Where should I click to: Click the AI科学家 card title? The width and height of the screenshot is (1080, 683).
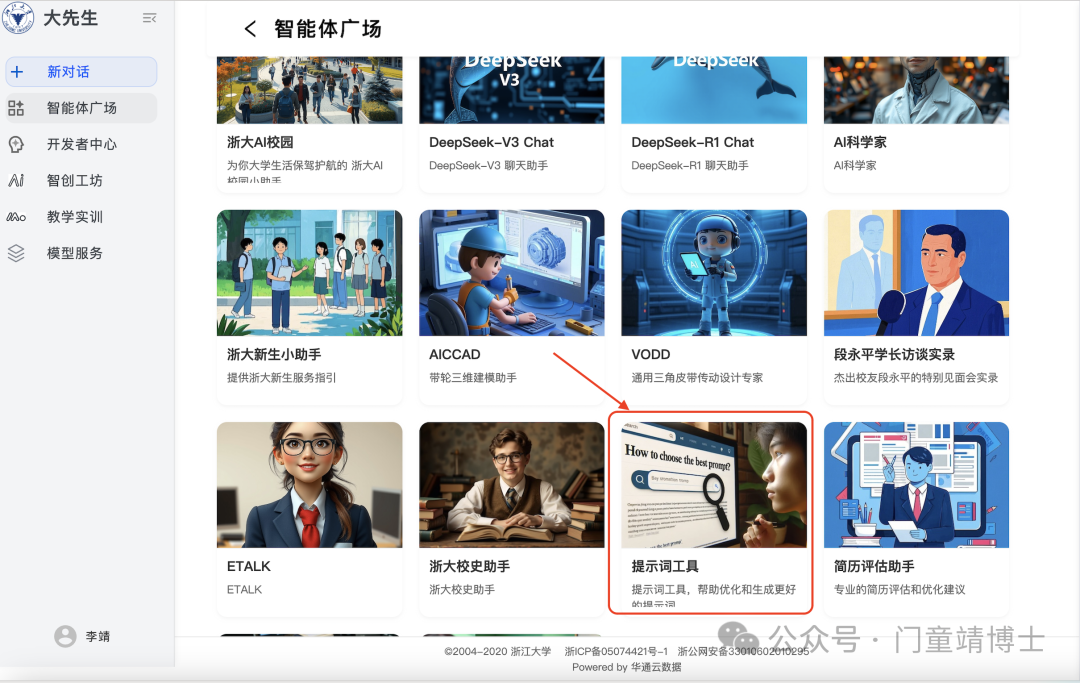click(860, 143)
